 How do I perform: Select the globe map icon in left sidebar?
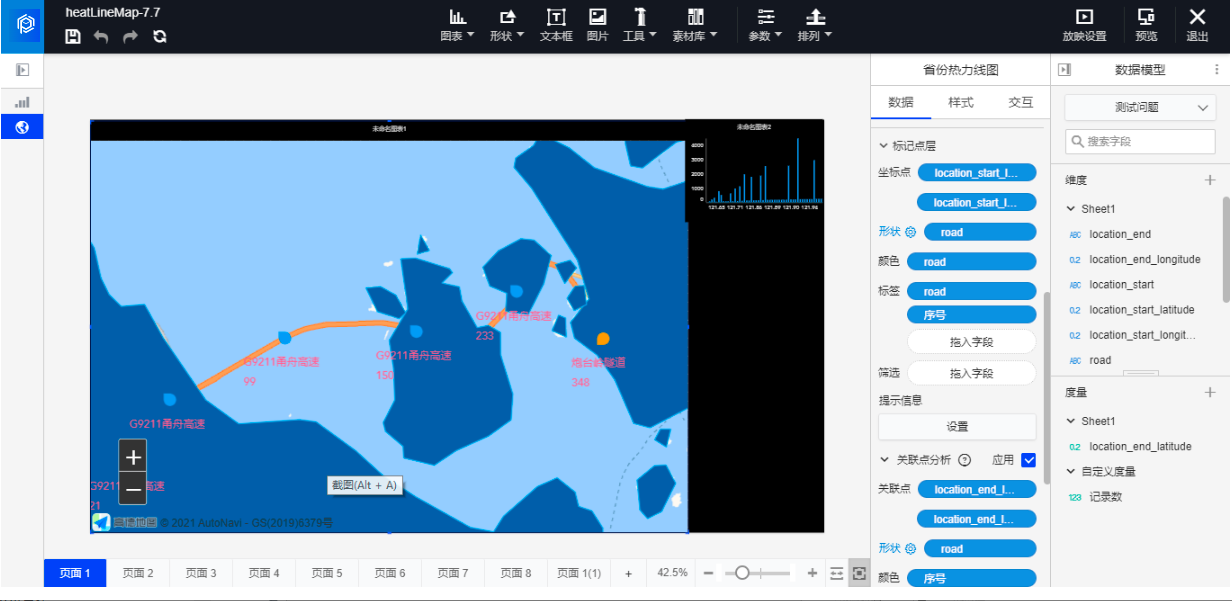click(22, 127)
